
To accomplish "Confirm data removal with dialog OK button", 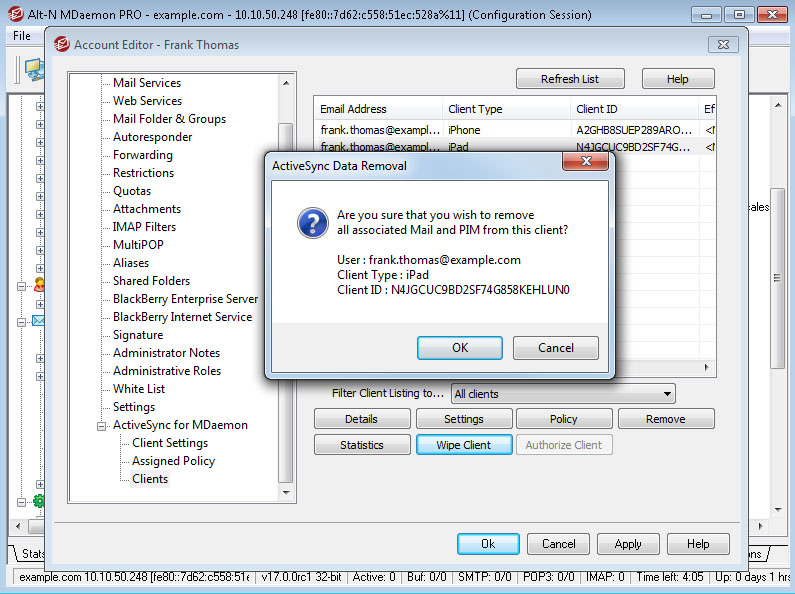I will (x=459, y=348).
